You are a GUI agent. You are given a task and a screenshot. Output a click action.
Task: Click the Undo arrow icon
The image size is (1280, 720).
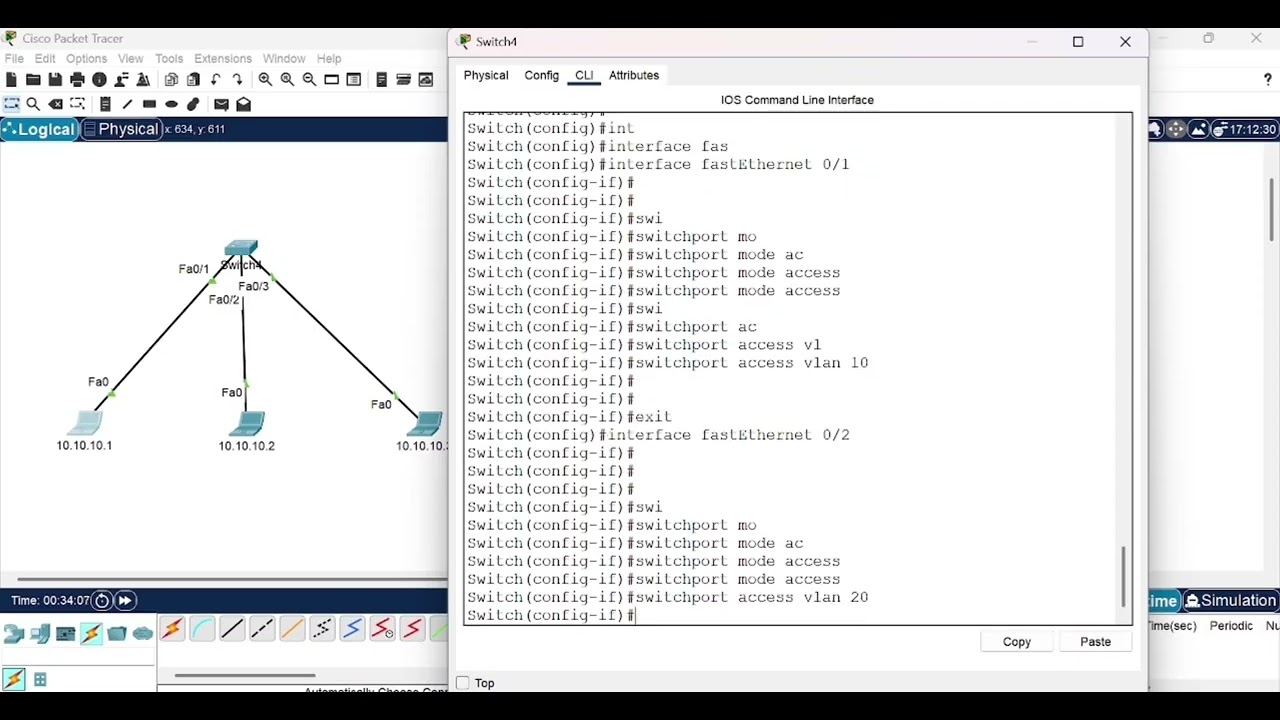coord(215,80)
